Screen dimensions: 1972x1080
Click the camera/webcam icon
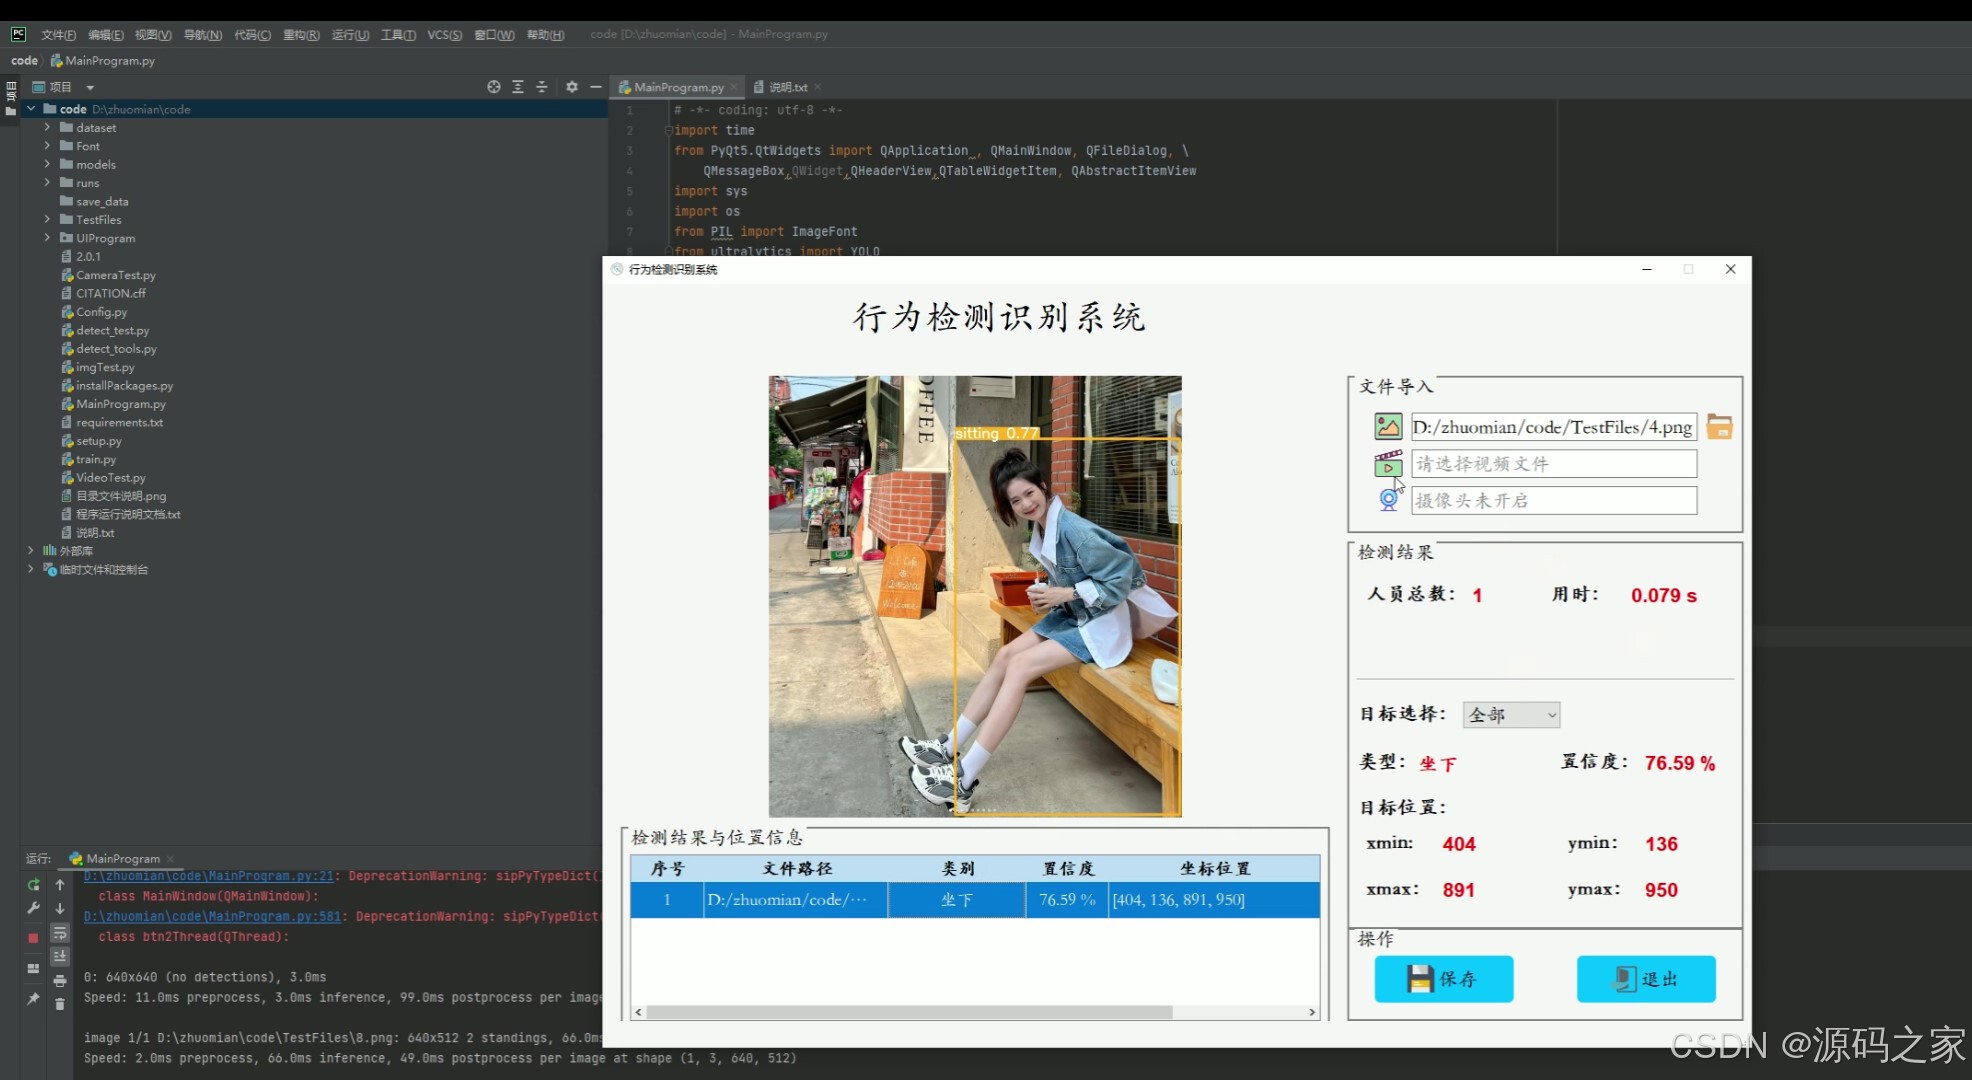pos(1388,500)
